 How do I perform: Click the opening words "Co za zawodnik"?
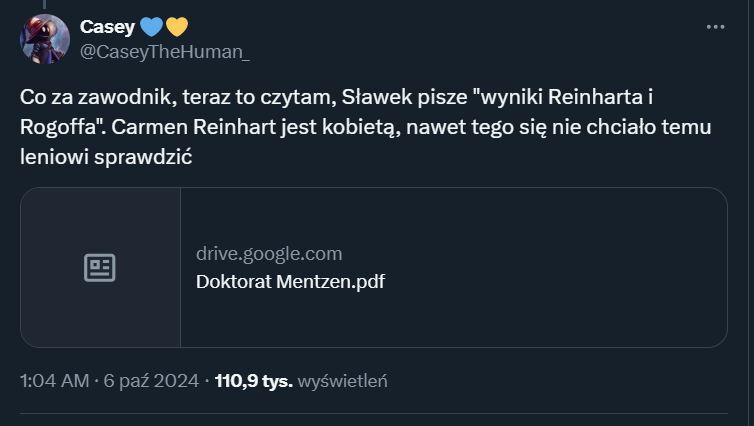tap(85, 97)
